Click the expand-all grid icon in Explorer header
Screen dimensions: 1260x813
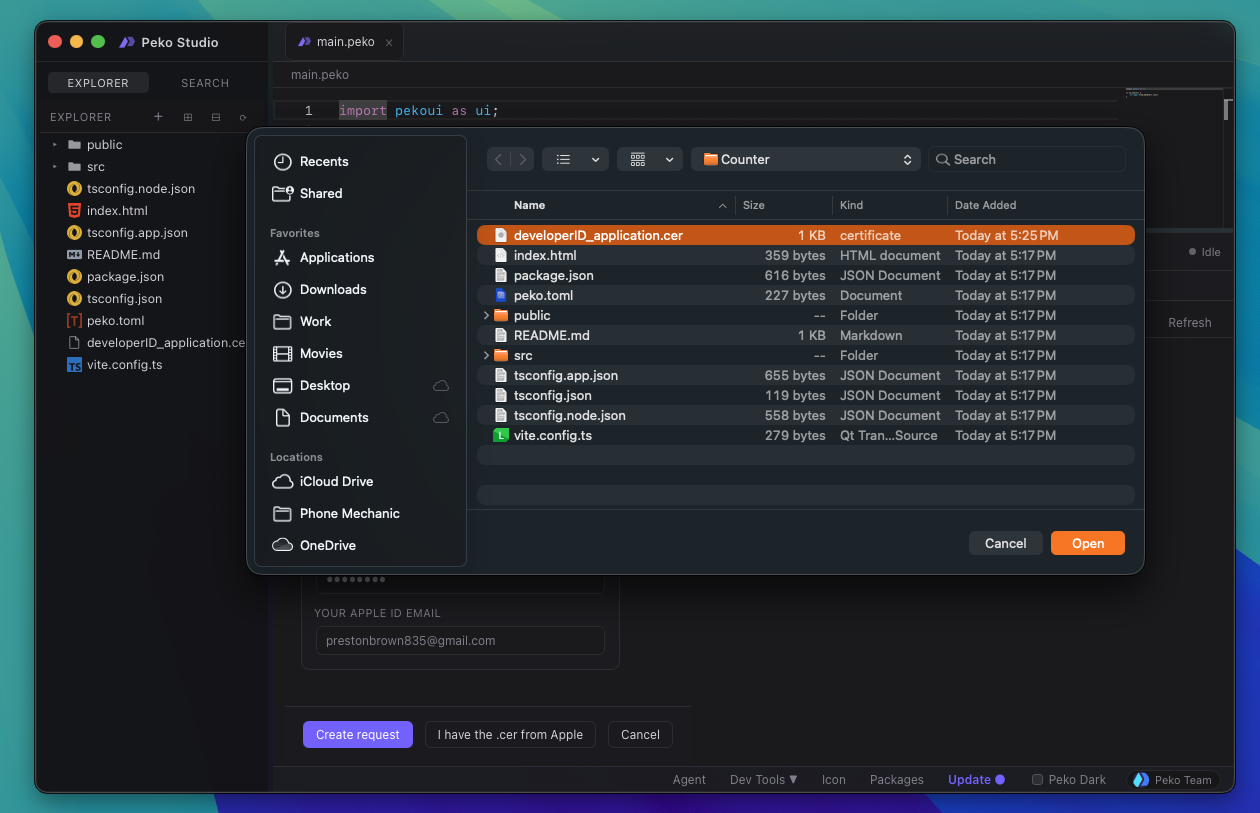coord(187,117)
